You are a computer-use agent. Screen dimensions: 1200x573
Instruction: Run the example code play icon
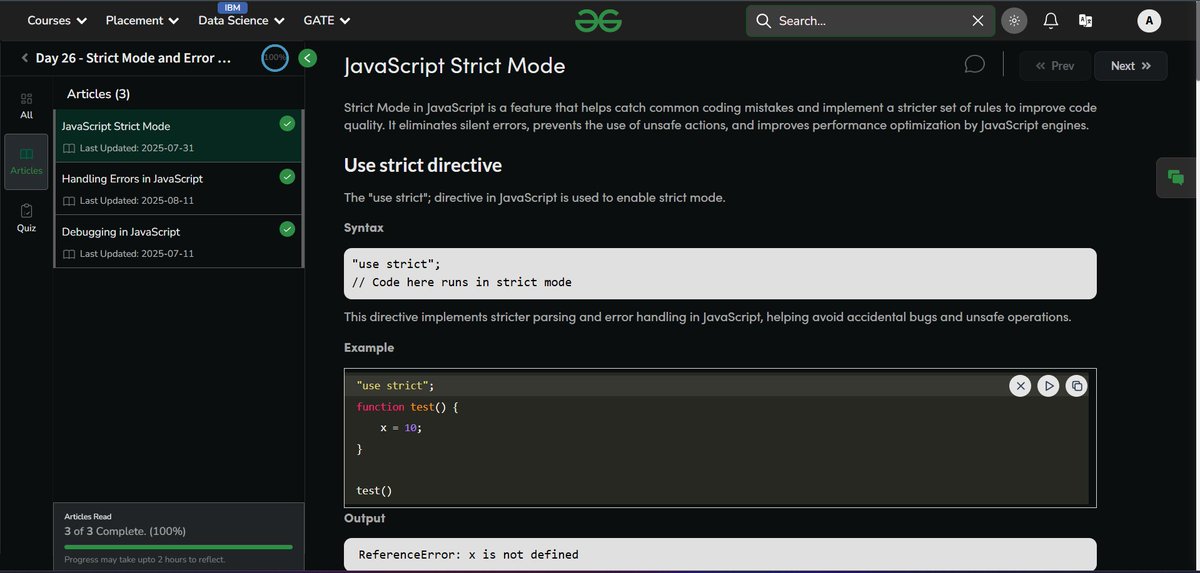tap(1048, 385)
